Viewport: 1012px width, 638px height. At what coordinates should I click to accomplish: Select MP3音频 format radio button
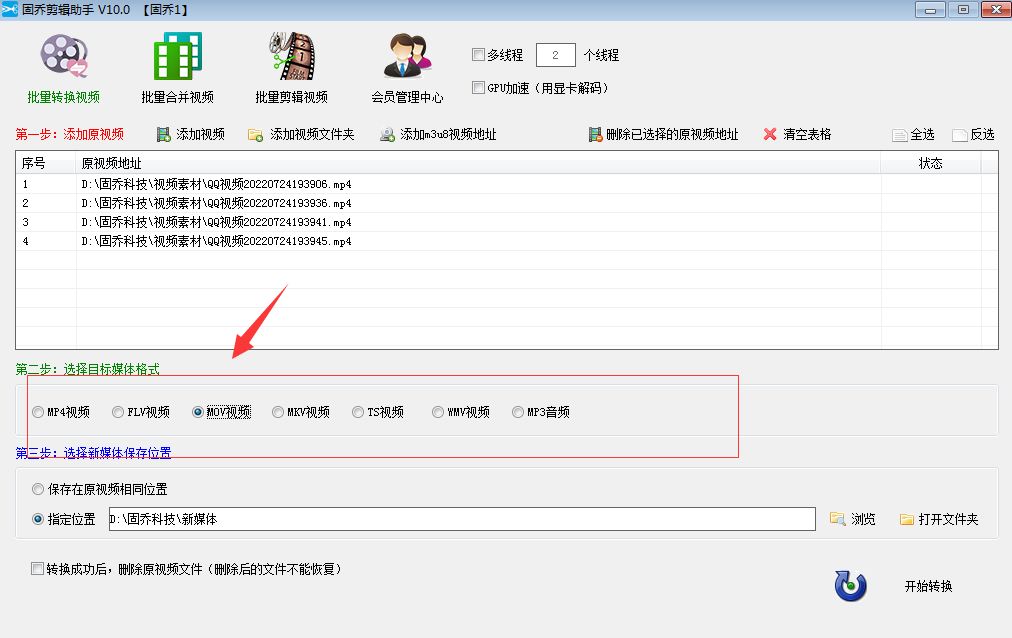click(518, 412)
